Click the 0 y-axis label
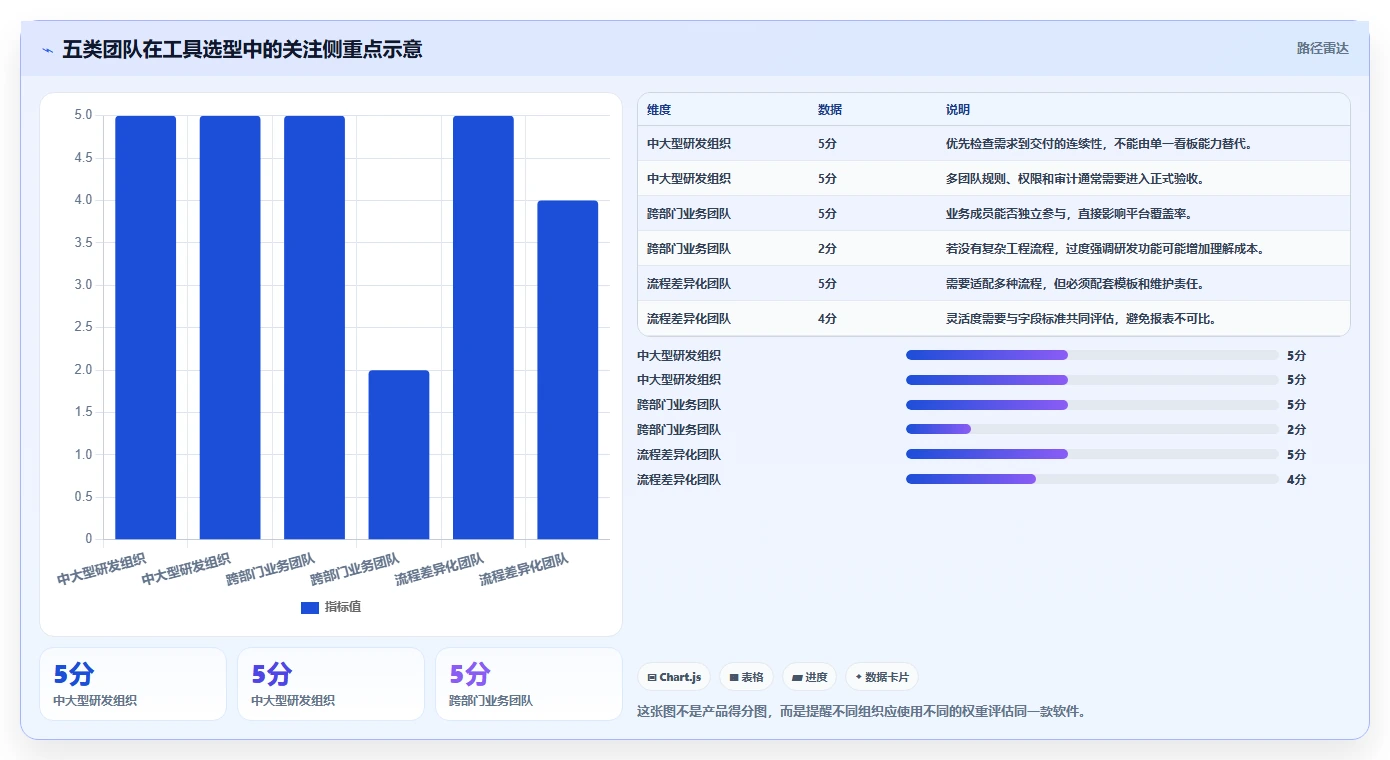1390x760 pixels. [88, 539]
